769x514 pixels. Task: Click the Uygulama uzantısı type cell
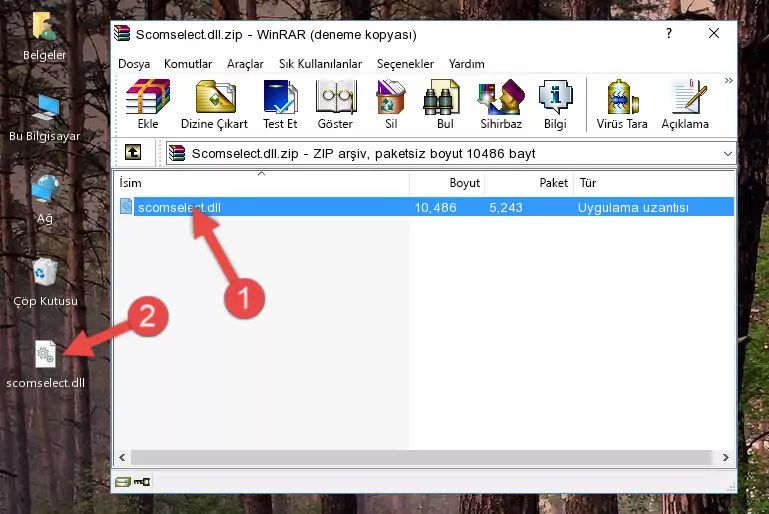[633, 207]
